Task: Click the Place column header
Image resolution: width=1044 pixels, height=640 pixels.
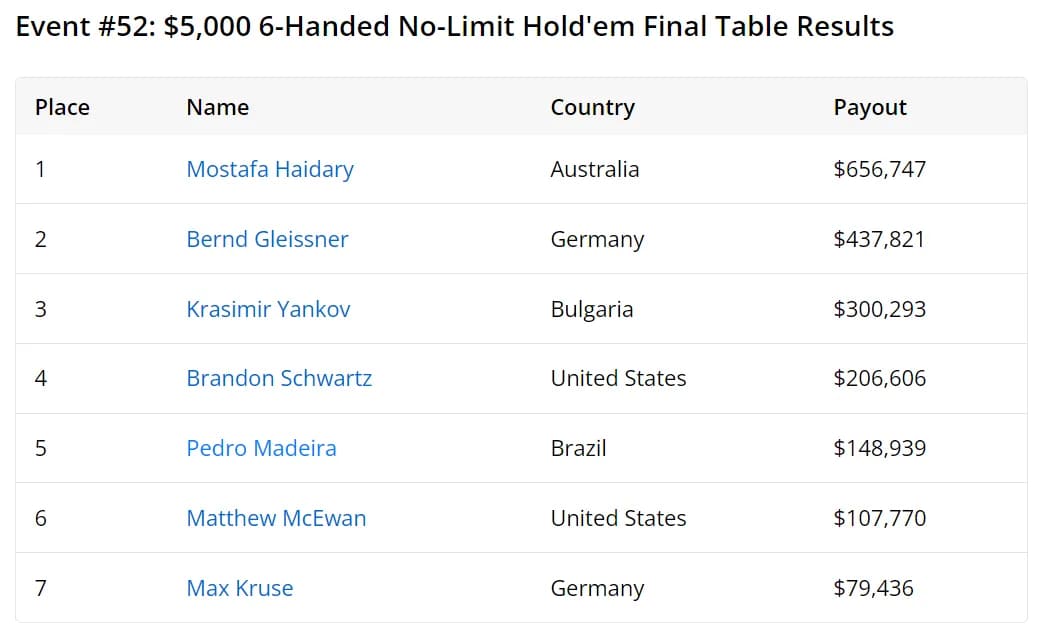Action: (62, 107)
